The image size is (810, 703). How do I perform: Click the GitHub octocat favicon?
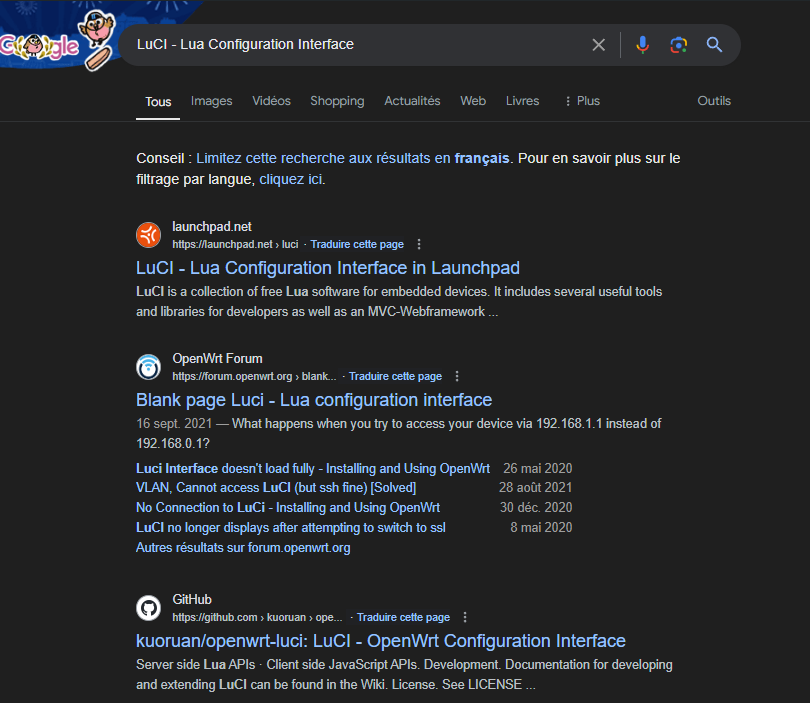click(x=148, y=608)
